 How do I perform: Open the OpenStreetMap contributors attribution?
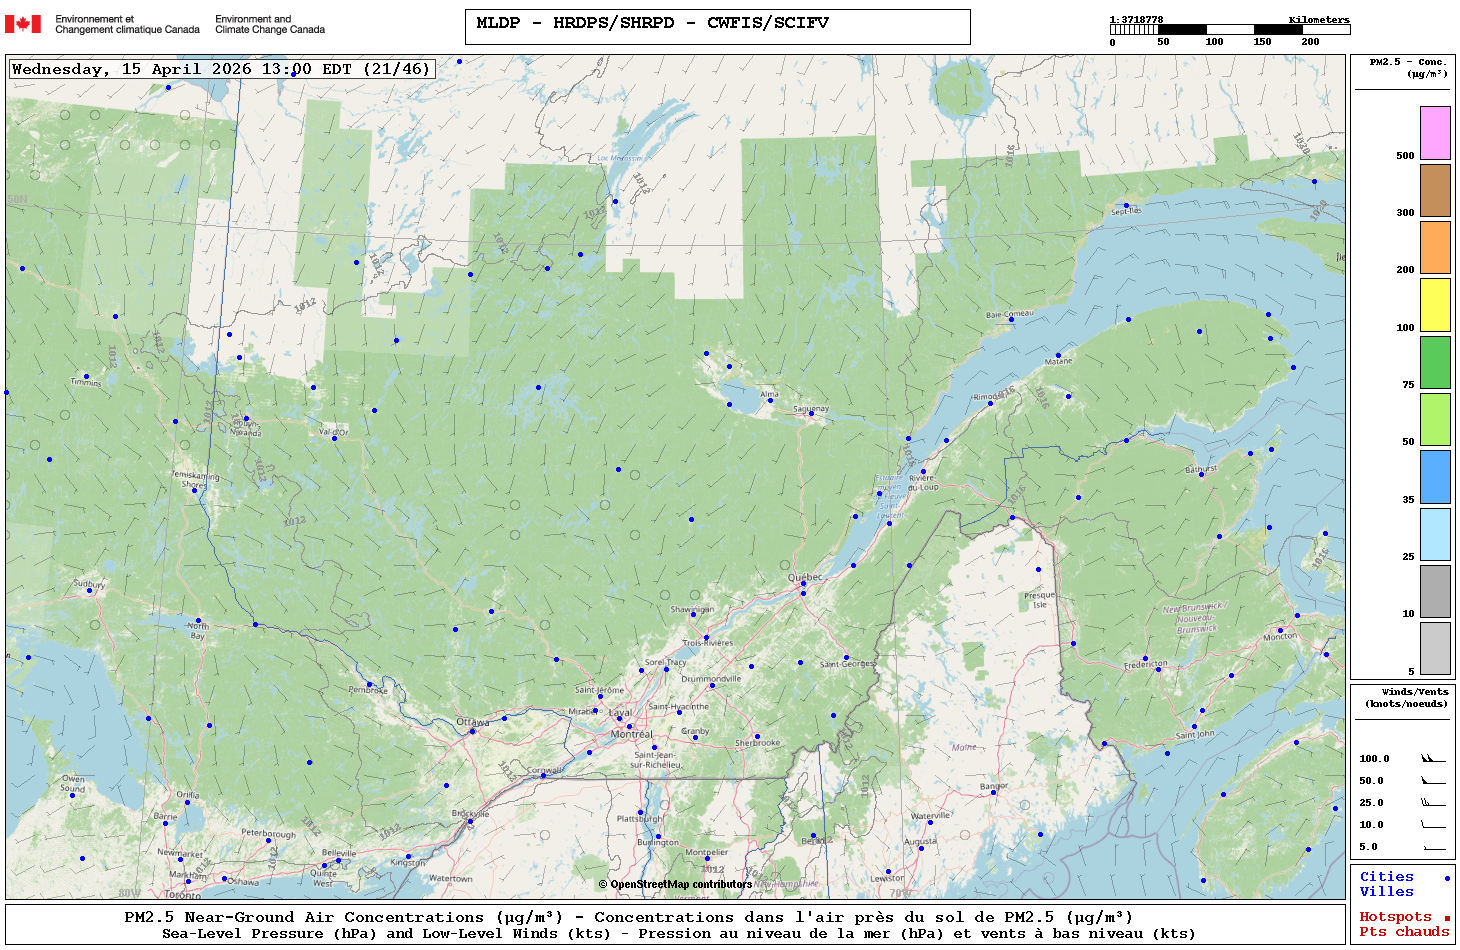click(675, 884)
